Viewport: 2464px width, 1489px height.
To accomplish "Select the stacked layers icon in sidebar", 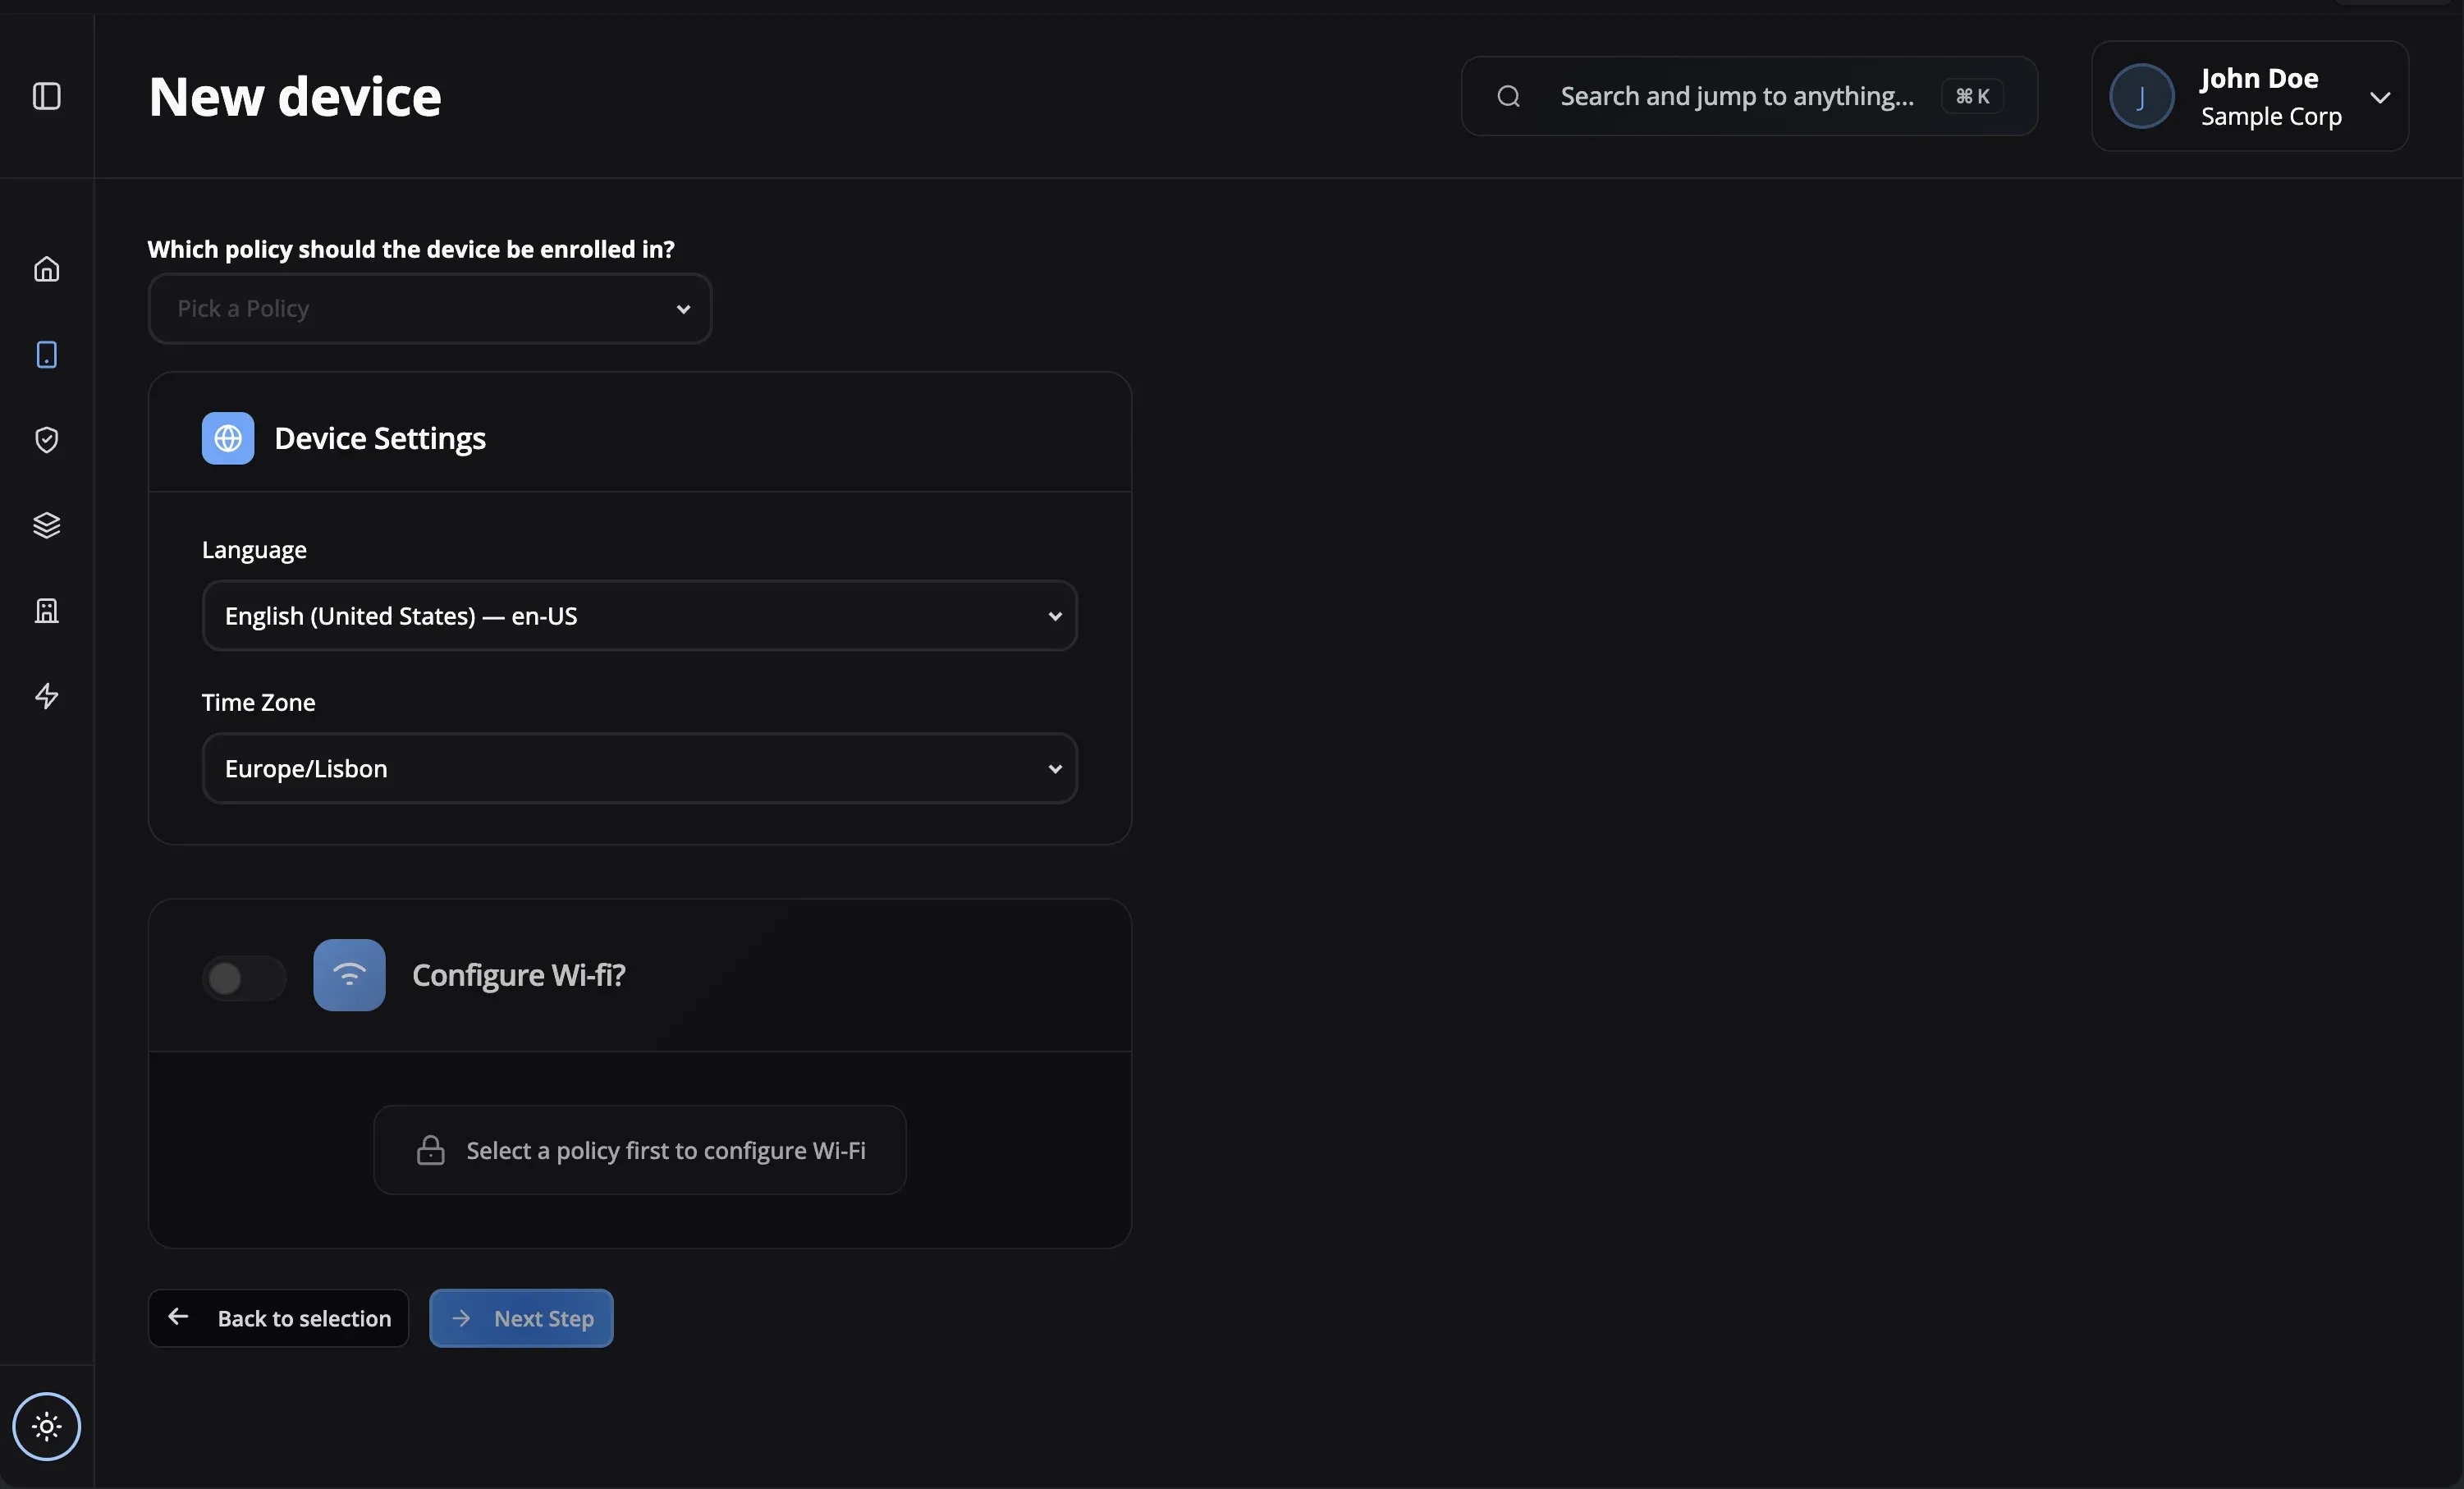I will [x=46, y=525].
